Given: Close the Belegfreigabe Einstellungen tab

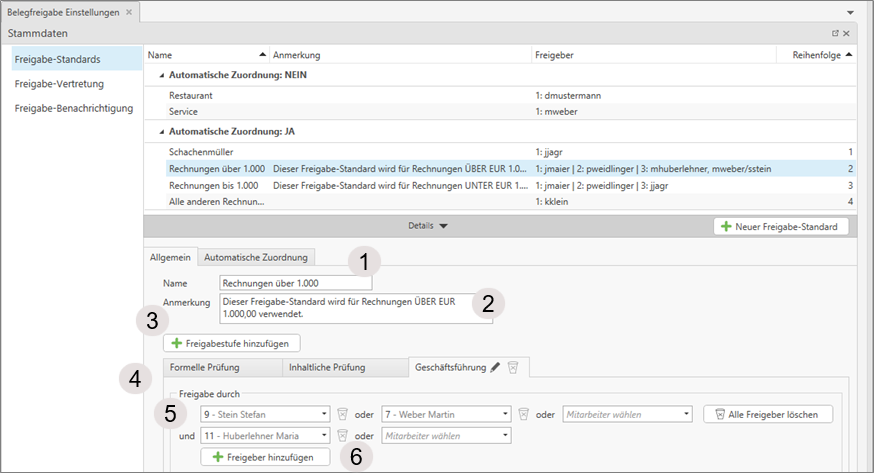Looking at the screenshot, I should pos(129,12).
